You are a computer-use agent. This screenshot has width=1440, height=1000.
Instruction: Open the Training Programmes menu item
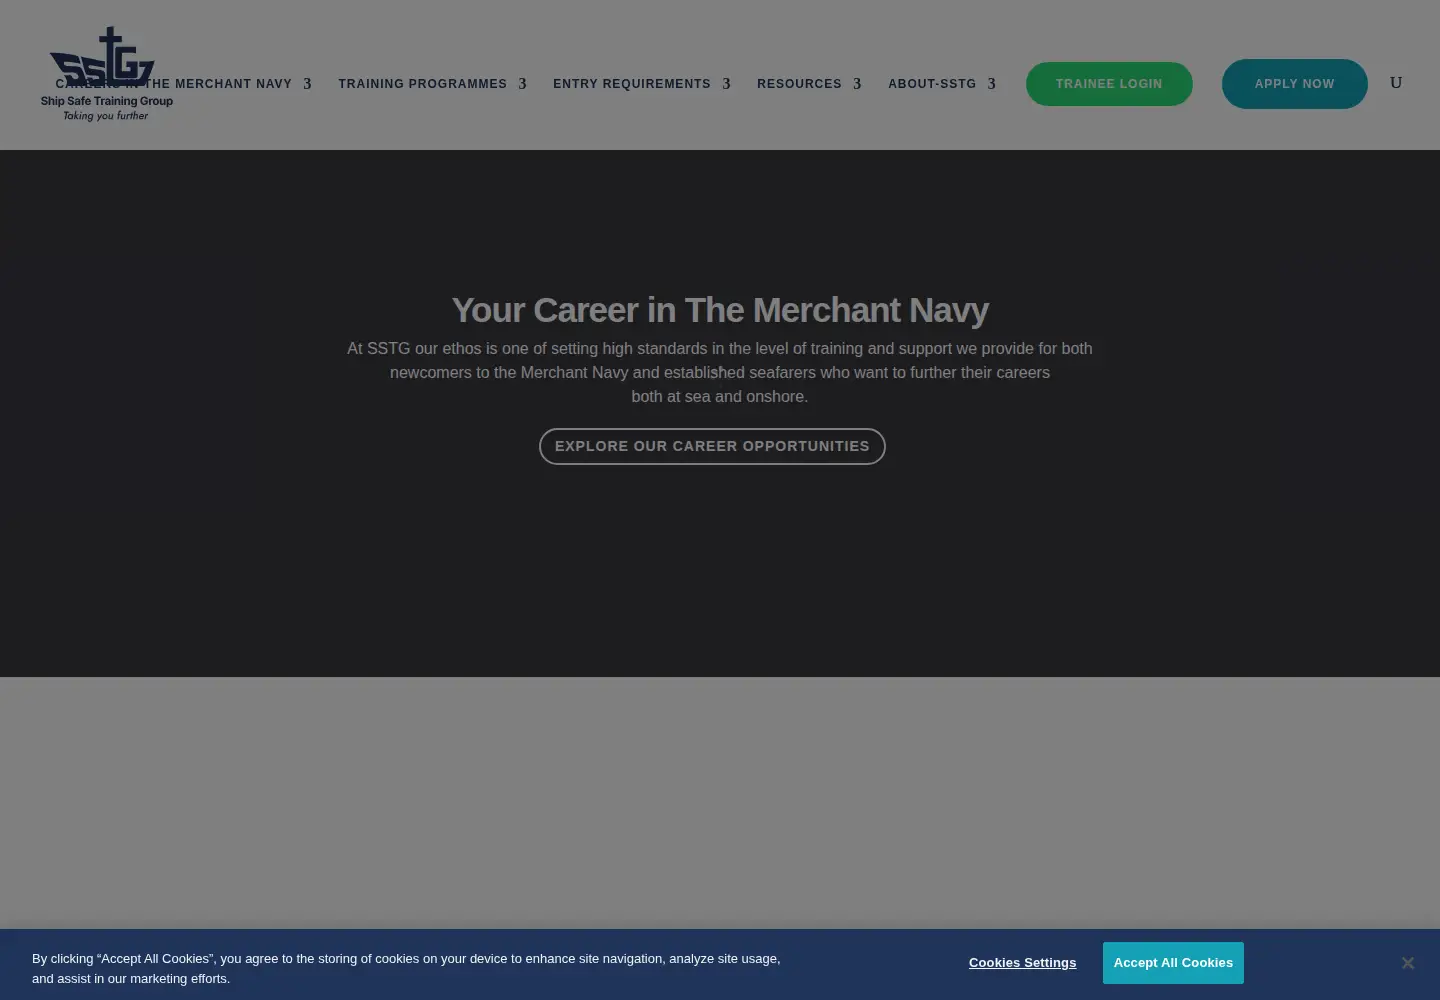click(422, 84)
